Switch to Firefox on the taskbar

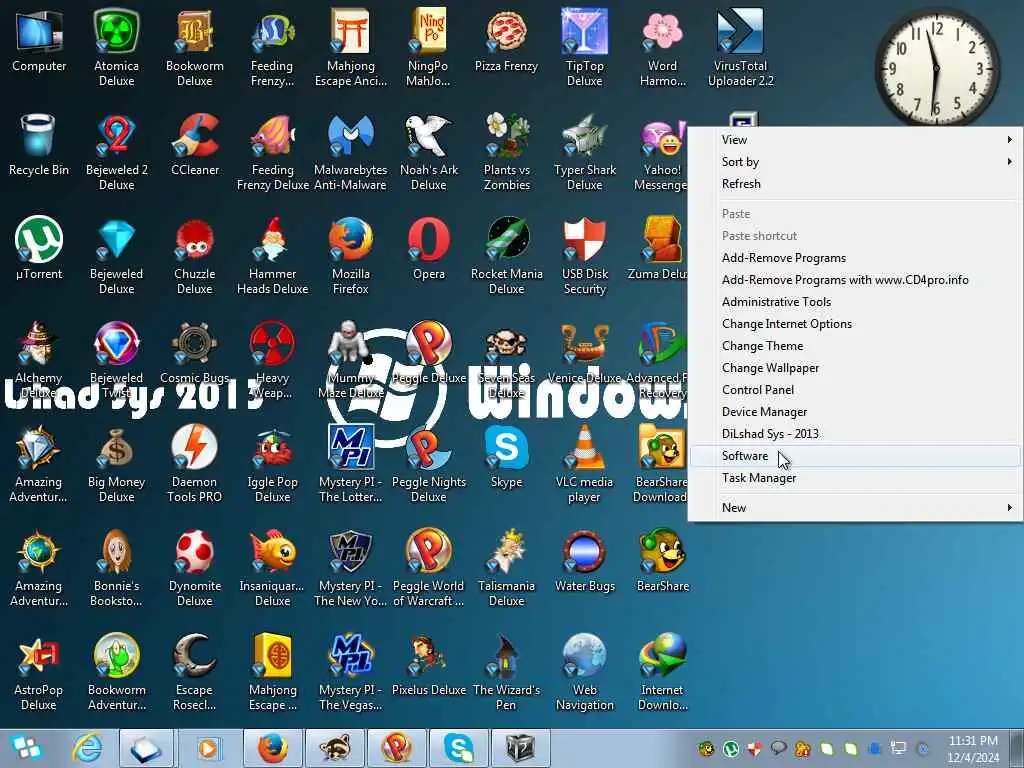coord(272,748)
